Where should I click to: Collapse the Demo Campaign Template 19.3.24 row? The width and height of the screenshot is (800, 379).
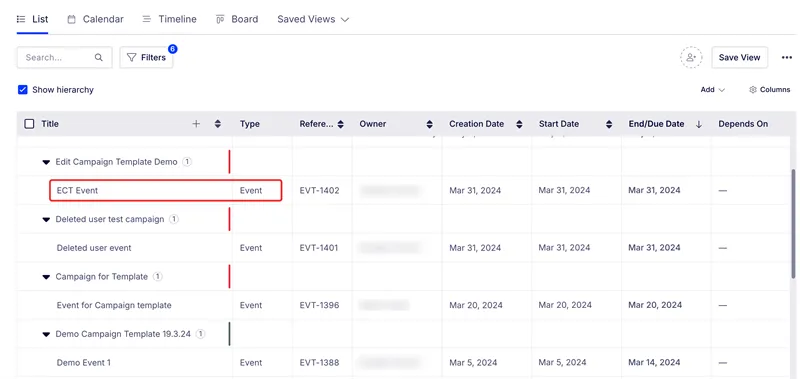pos(46,335)
